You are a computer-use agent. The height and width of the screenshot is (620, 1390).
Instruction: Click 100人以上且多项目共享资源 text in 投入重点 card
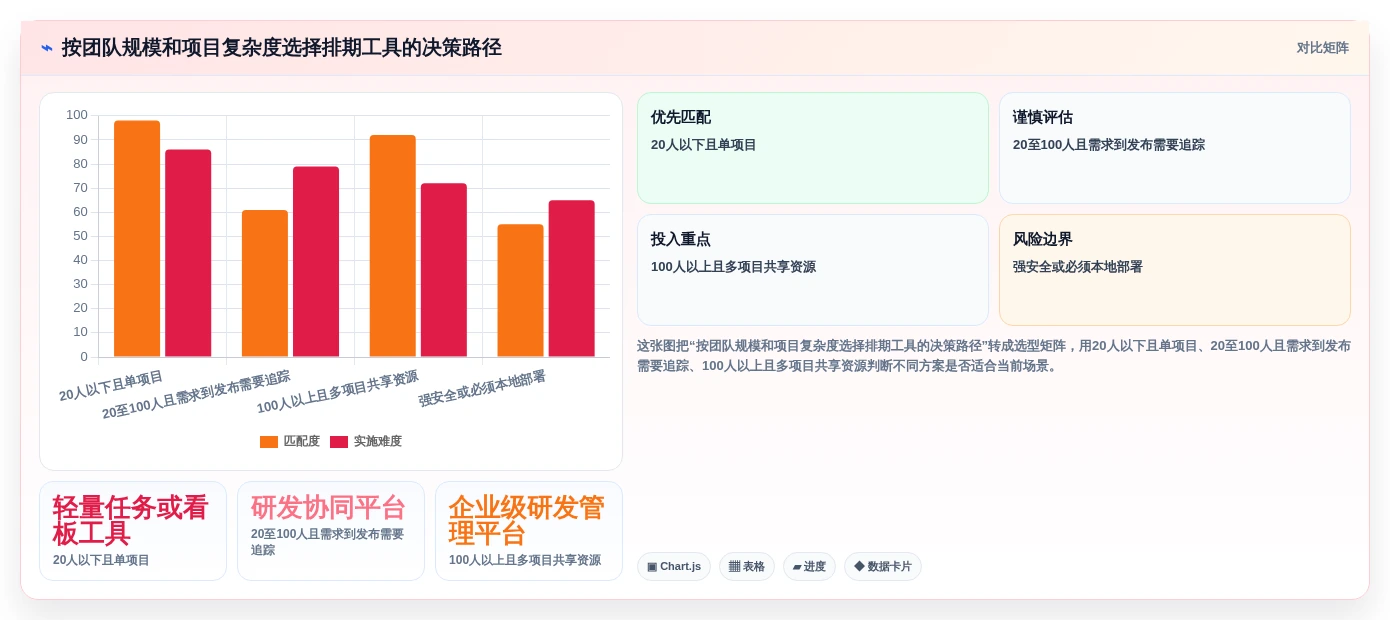click(733, 267)
